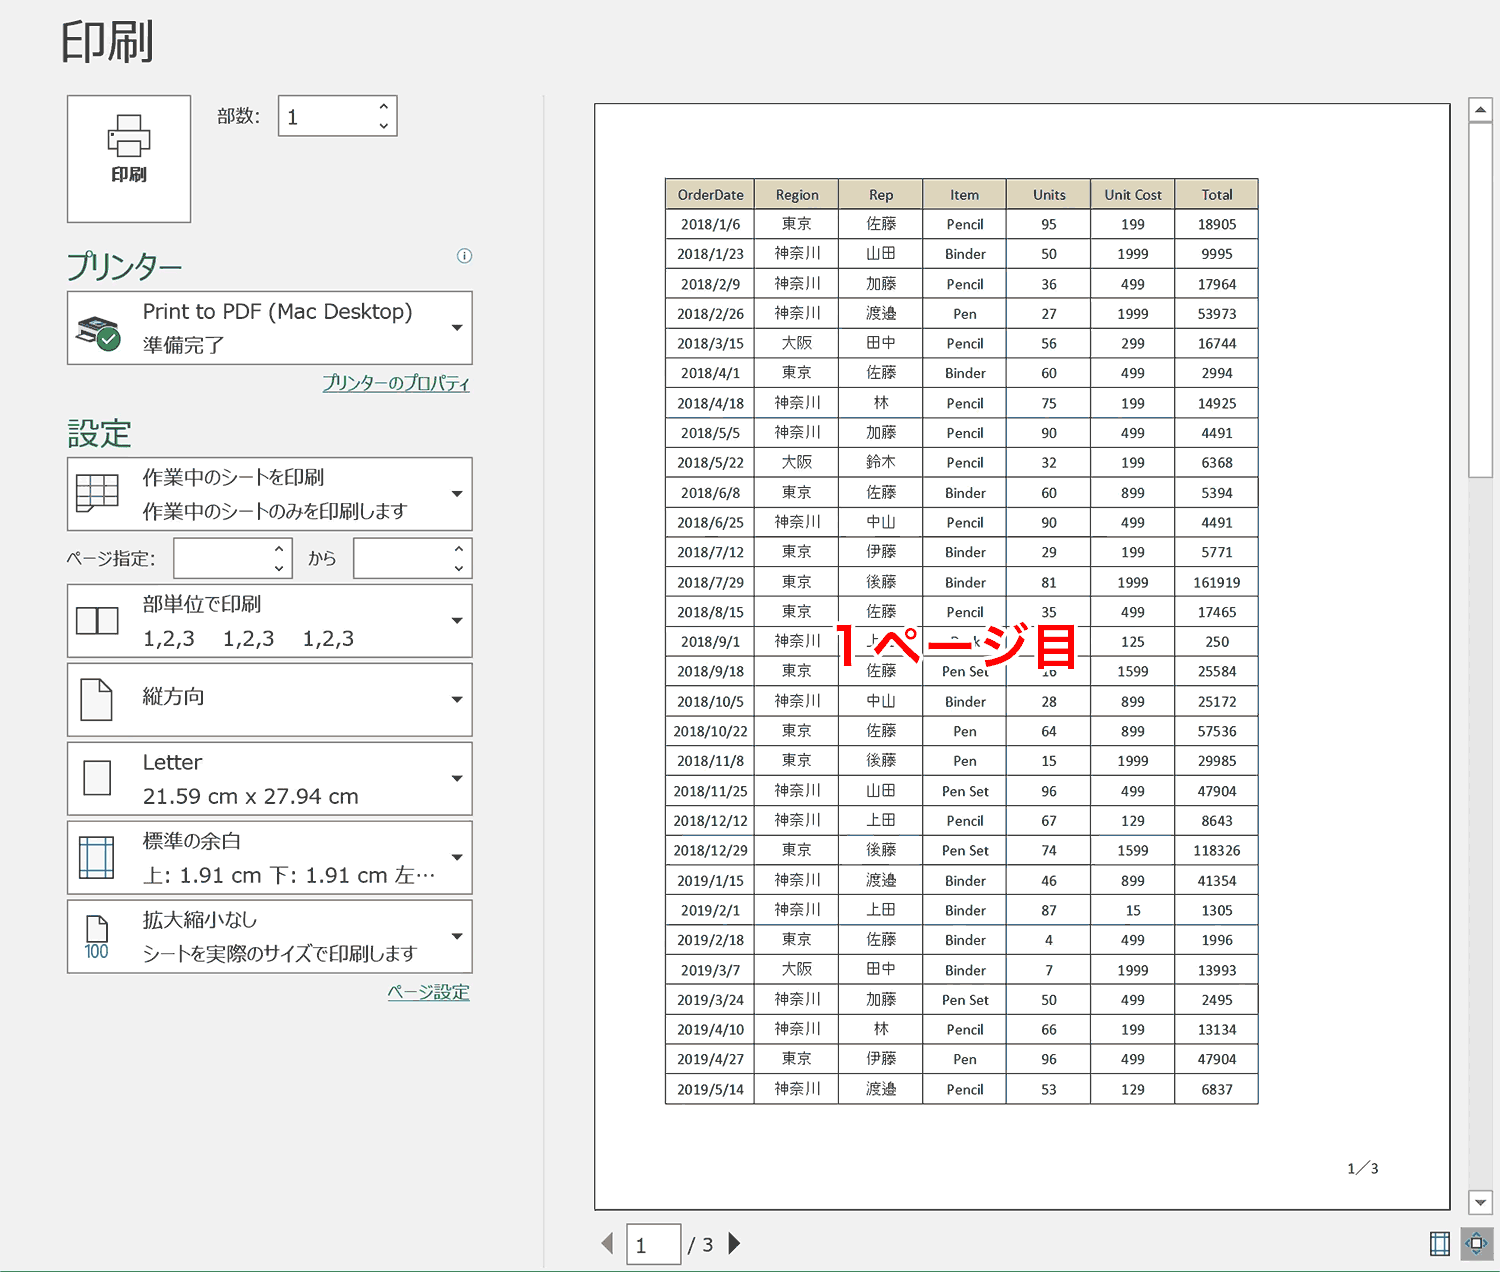1500x1272 pixels.
Task: Decrease the end page value after から
Action: [459, 568]
